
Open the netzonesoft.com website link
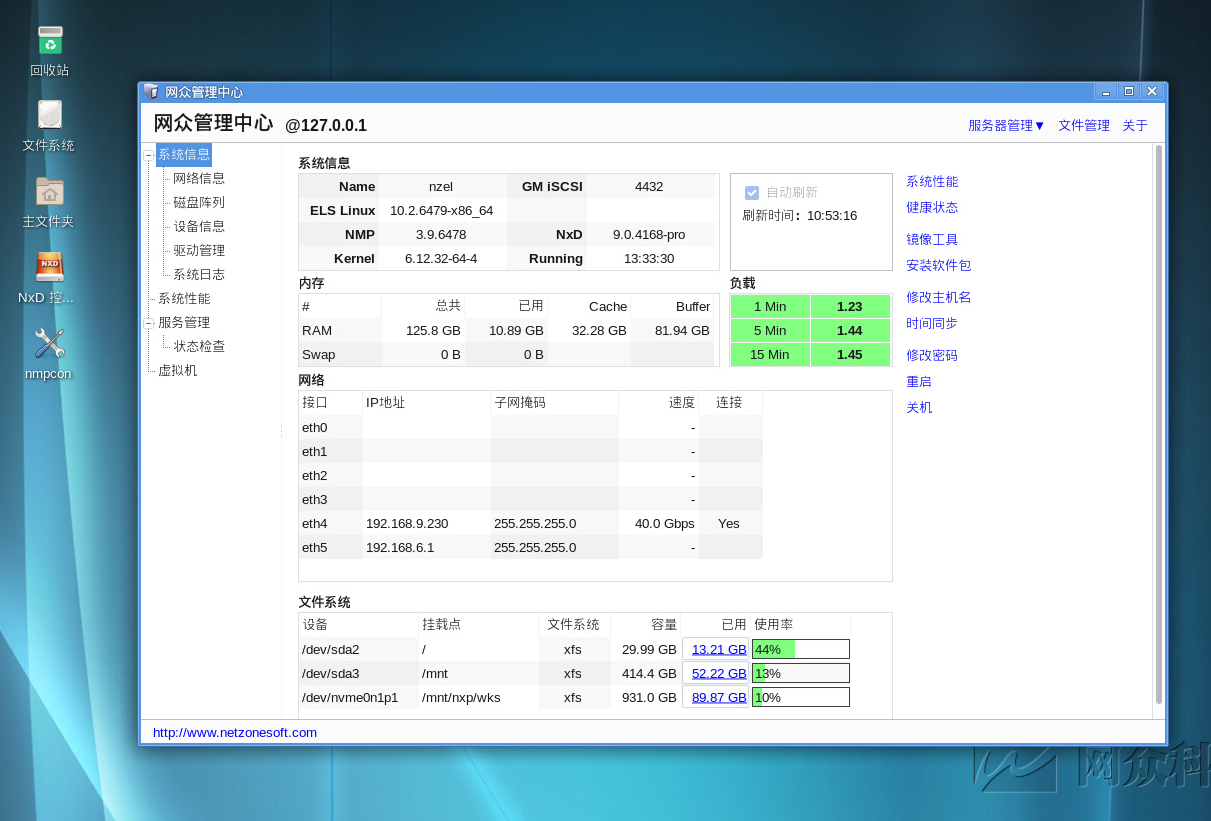pyautogui.click(x=235, y=733)
